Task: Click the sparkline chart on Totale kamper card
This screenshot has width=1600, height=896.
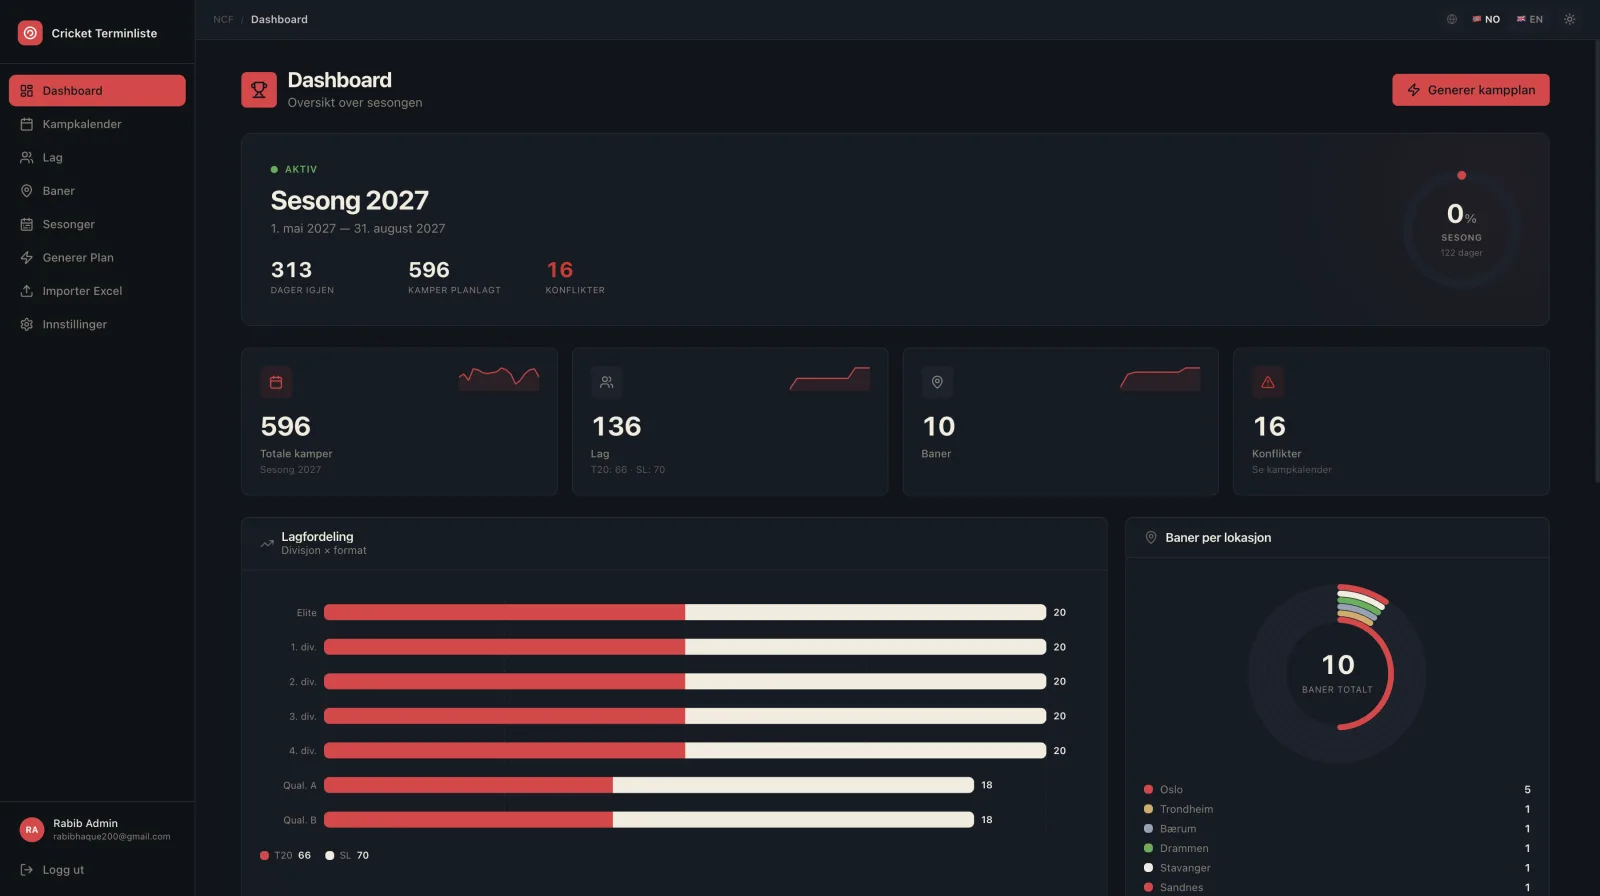Action: (499, 378)
